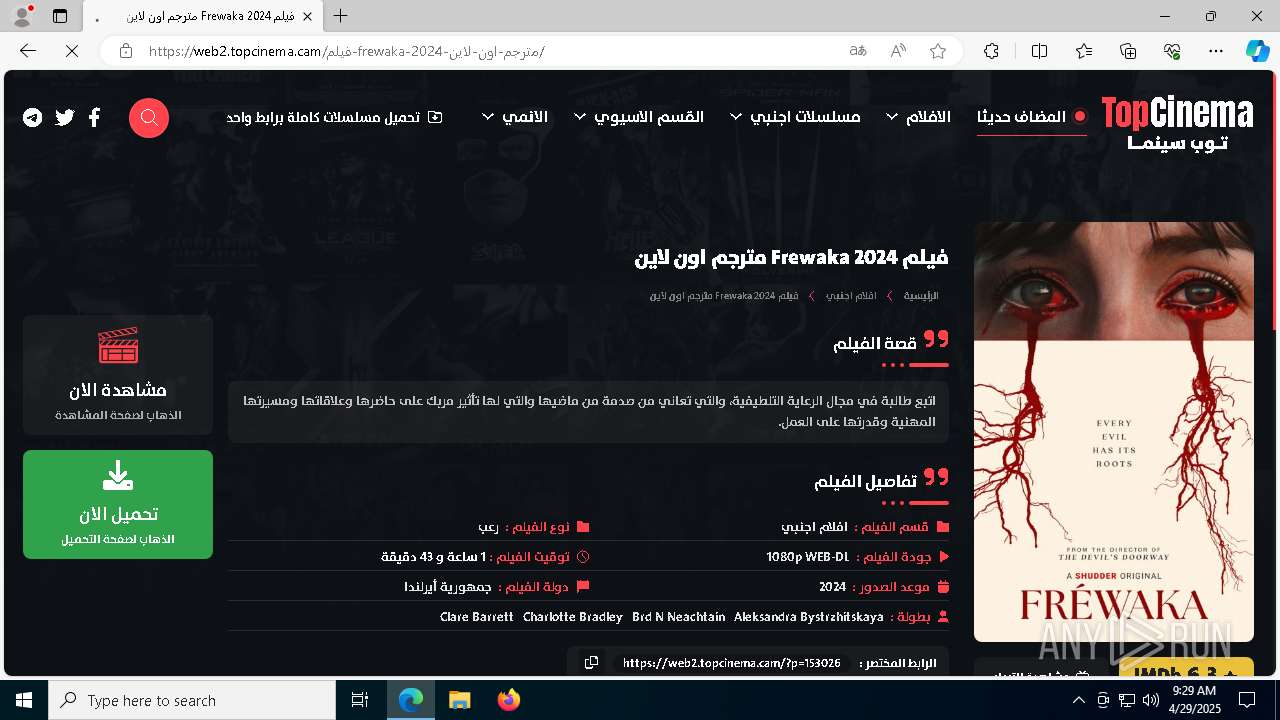This screenshot has height=720, width=1280.
Task: Open Collections icon
Action: (x=1128, y=51)
